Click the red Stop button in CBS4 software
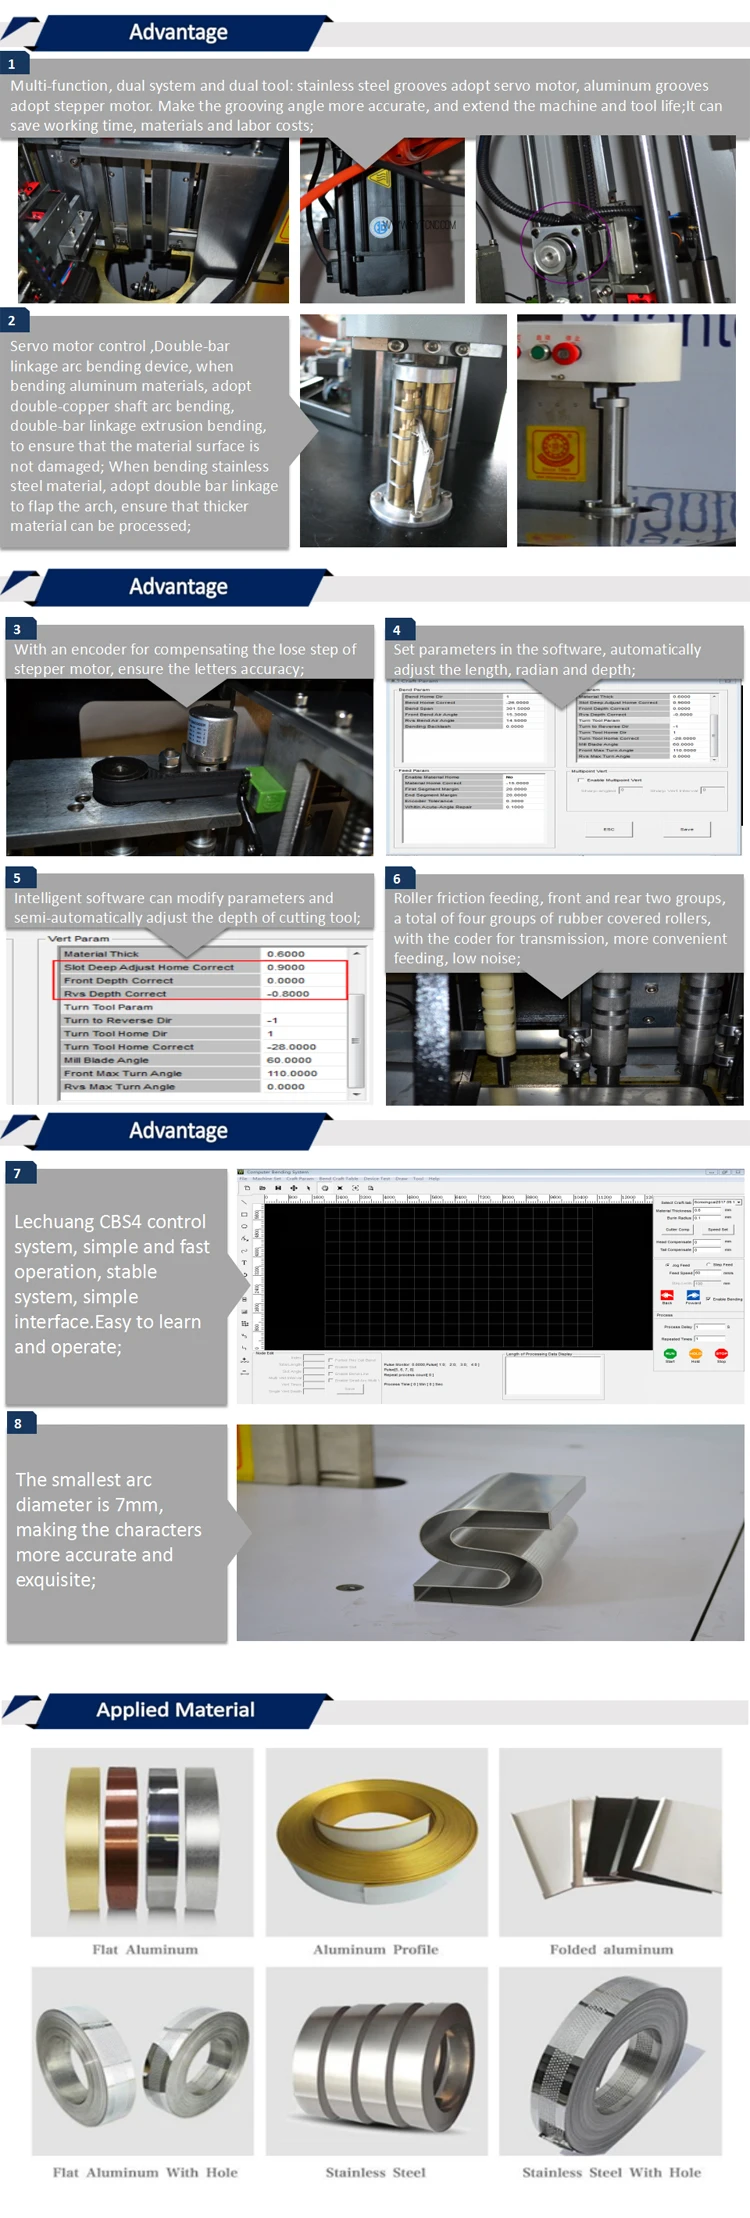750x2218 pixels. [x=721, y=1354]
